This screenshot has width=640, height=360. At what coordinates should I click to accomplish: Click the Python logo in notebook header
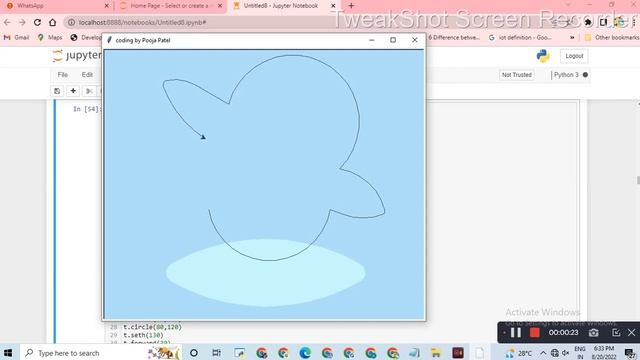[x=543, y=56]
